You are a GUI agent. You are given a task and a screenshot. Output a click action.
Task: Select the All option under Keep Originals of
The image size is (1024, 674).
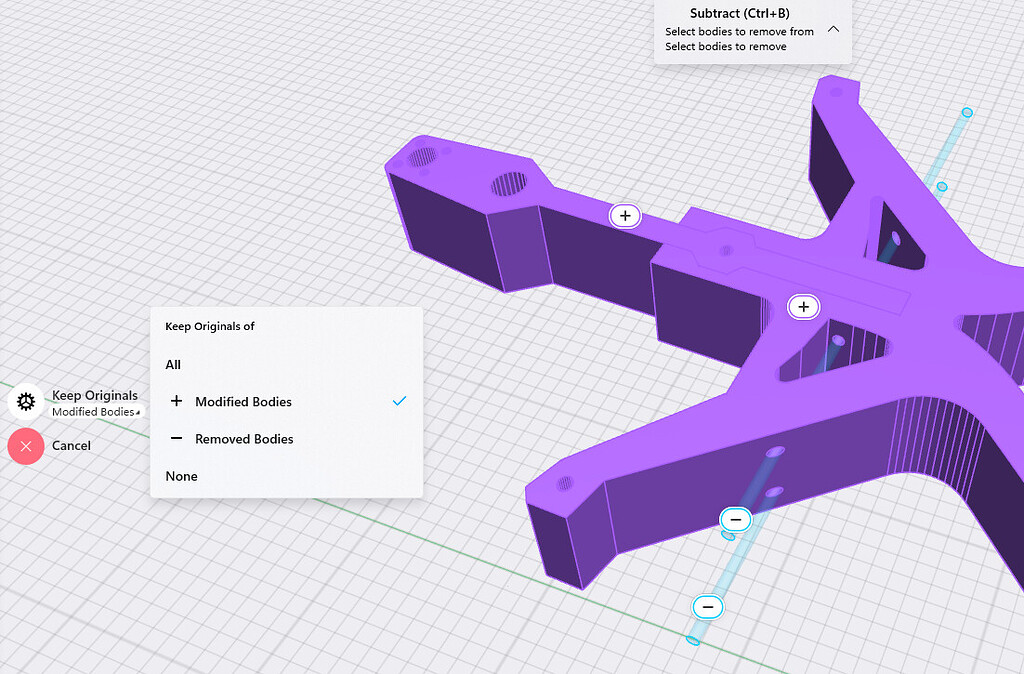[x=172, y=364]
